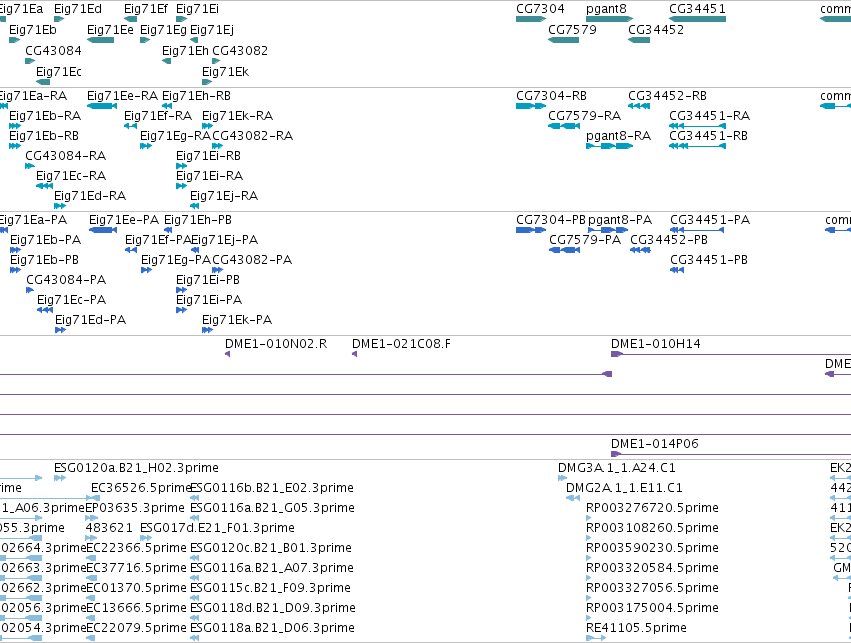This screenshot has height=643, width=851.
Task: Click the 483621 EST label
Action: click(x=109, y=528)
